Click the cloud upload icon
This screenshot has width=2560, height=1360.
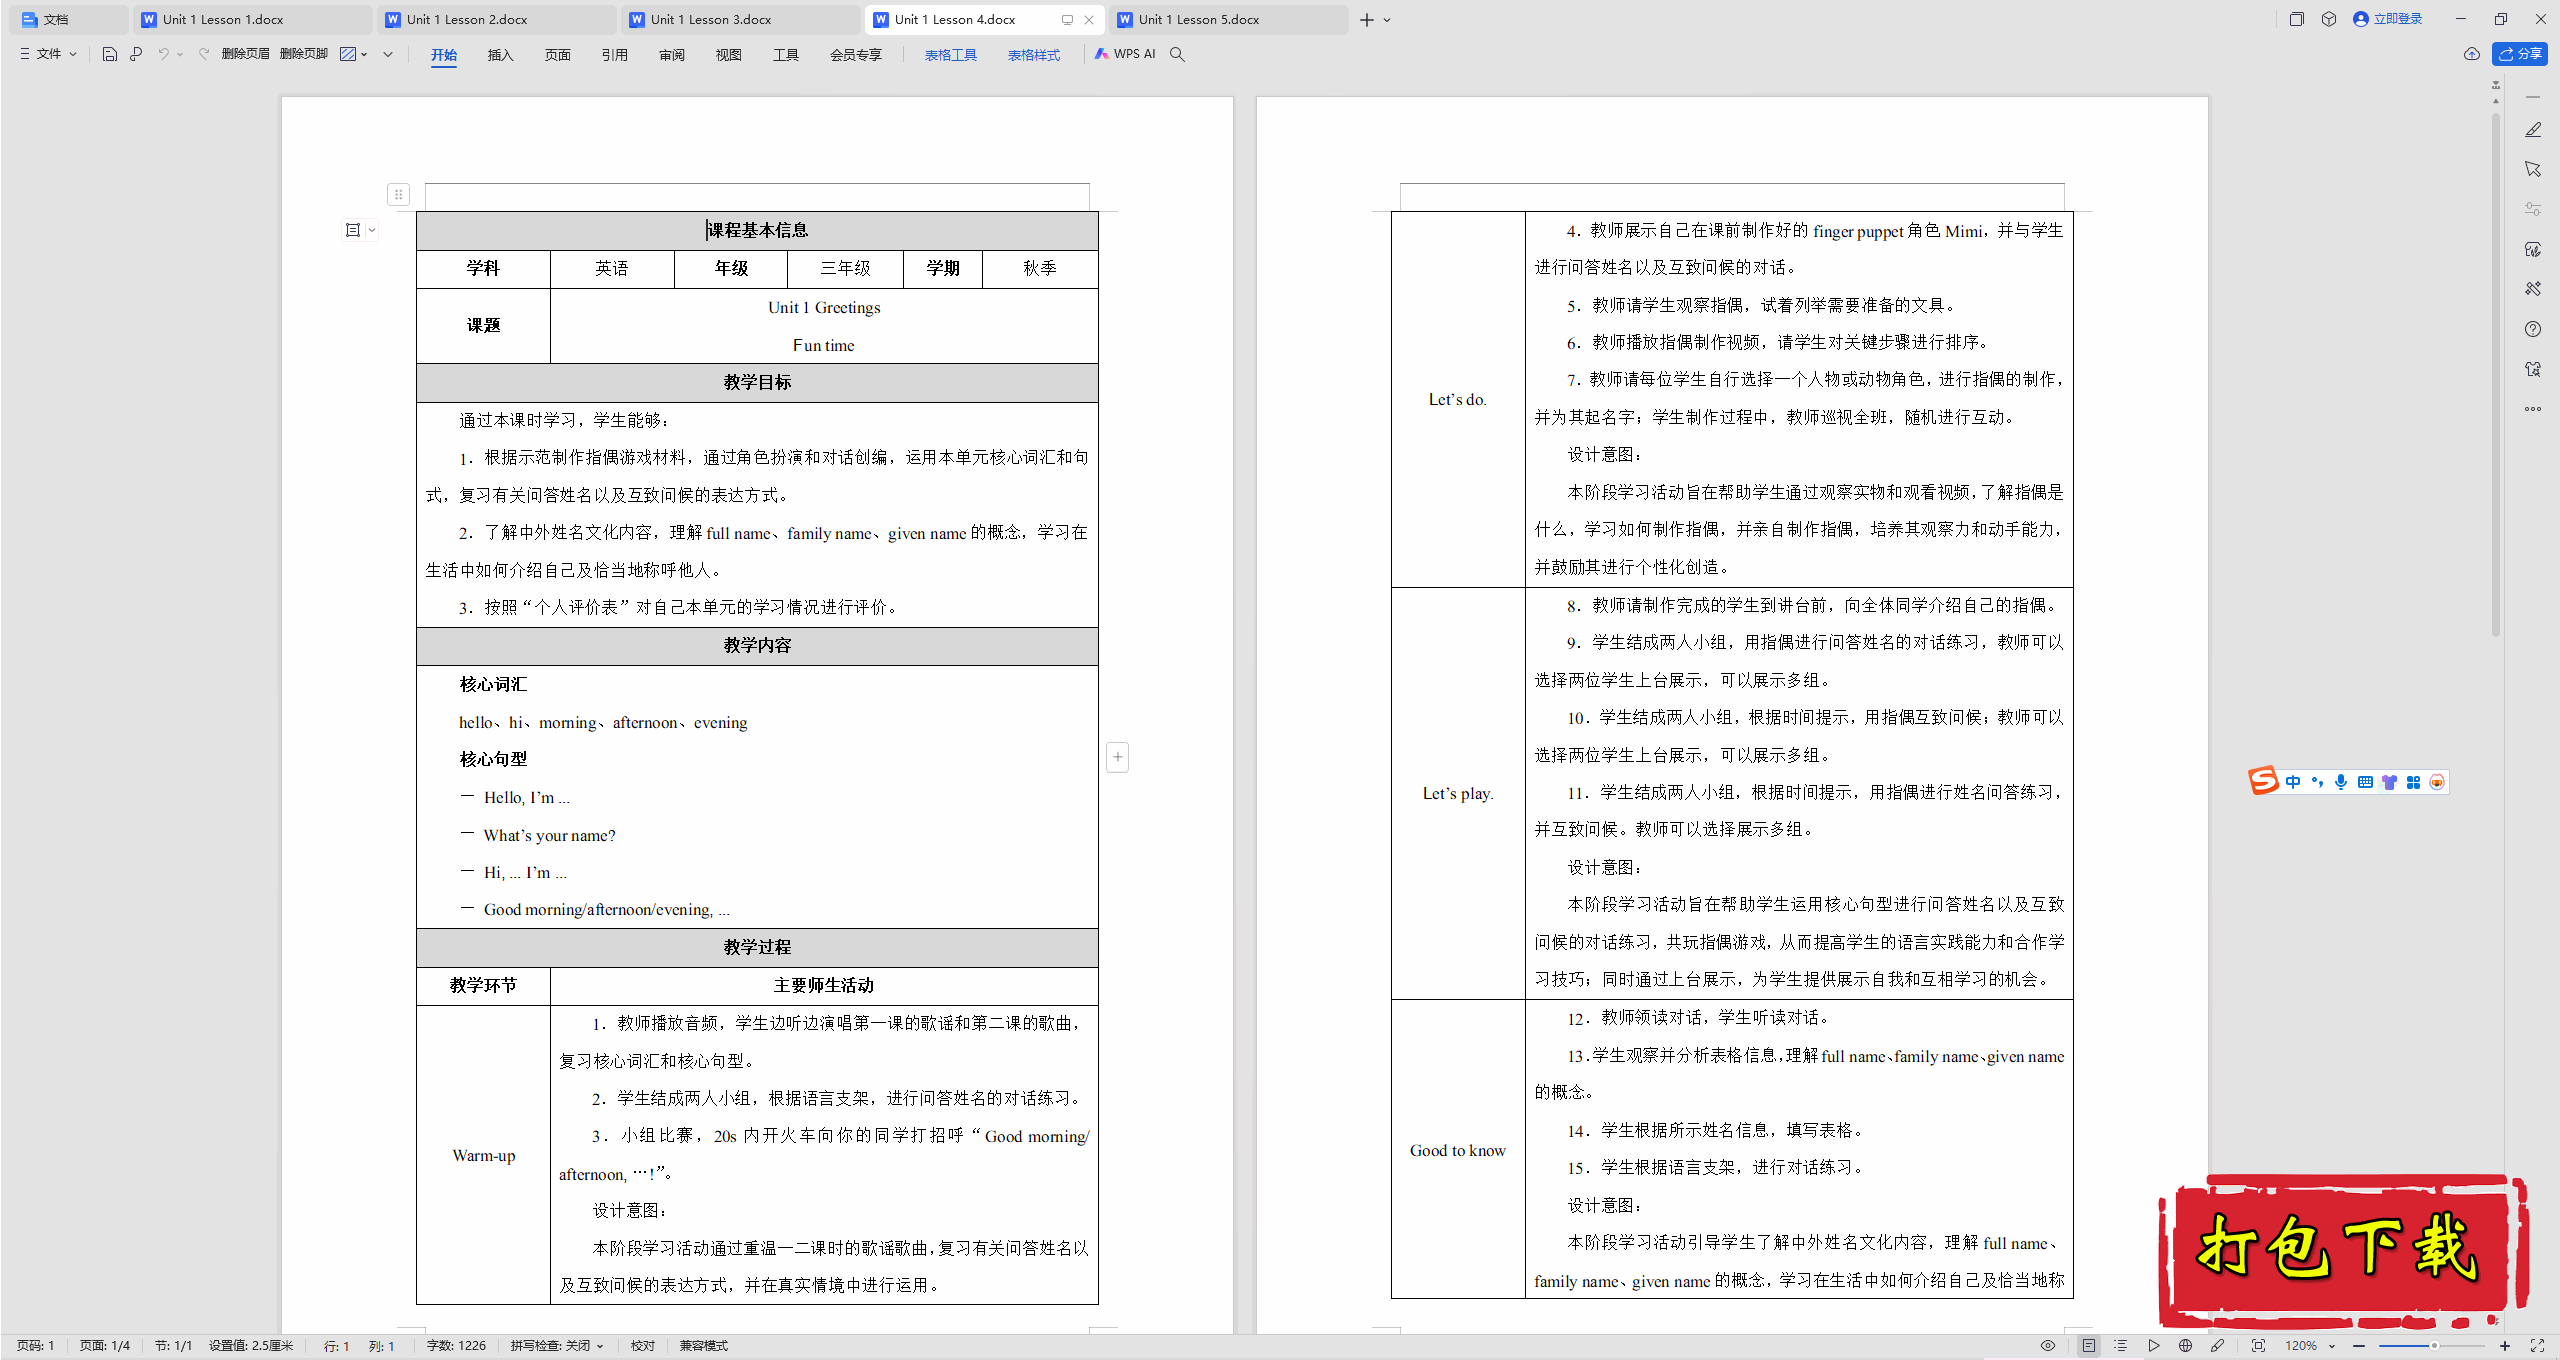point(2472,54)
